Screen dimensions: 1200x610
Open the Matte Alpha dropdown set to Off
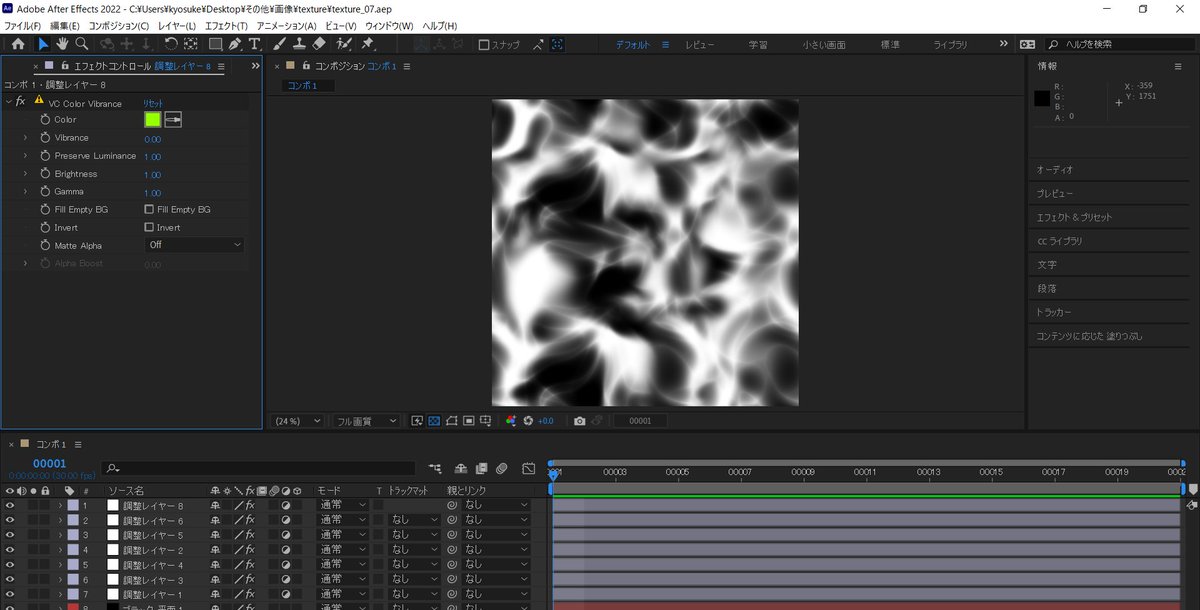click(x=194, y=245)
